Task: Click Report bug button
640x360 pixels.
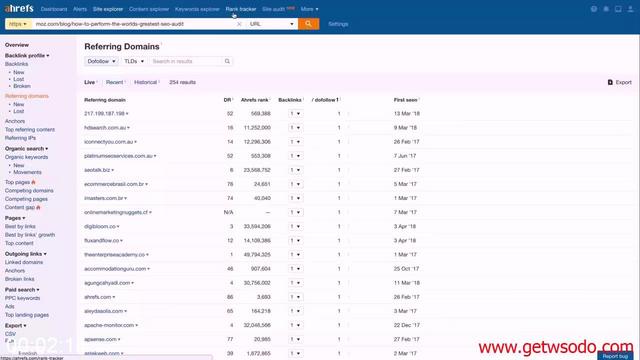Action: 615,356
